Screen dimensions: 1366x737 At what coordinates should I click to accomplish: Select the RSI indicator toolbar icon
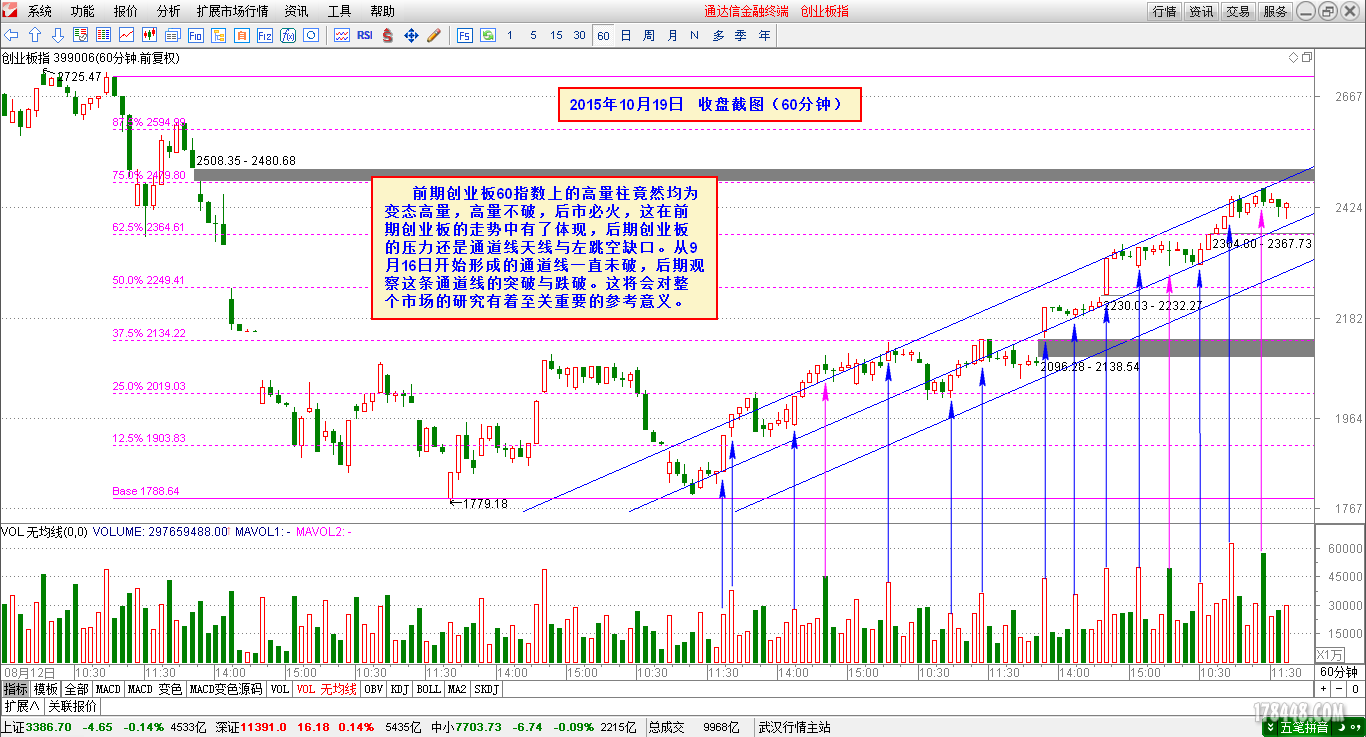[x=364, y=35]
